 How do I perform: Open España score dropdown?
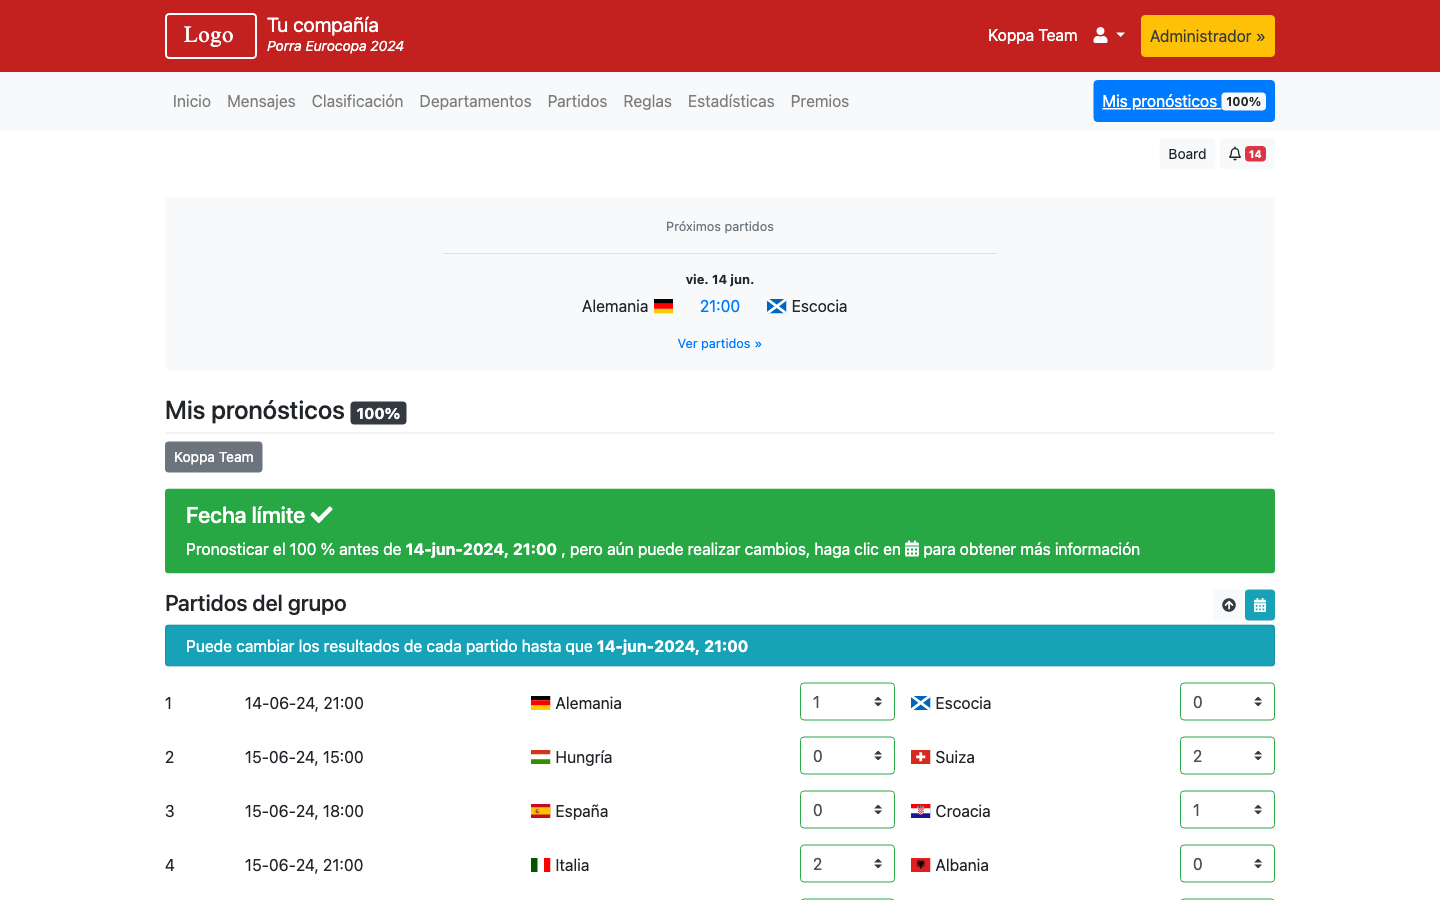tap(847, 810)
